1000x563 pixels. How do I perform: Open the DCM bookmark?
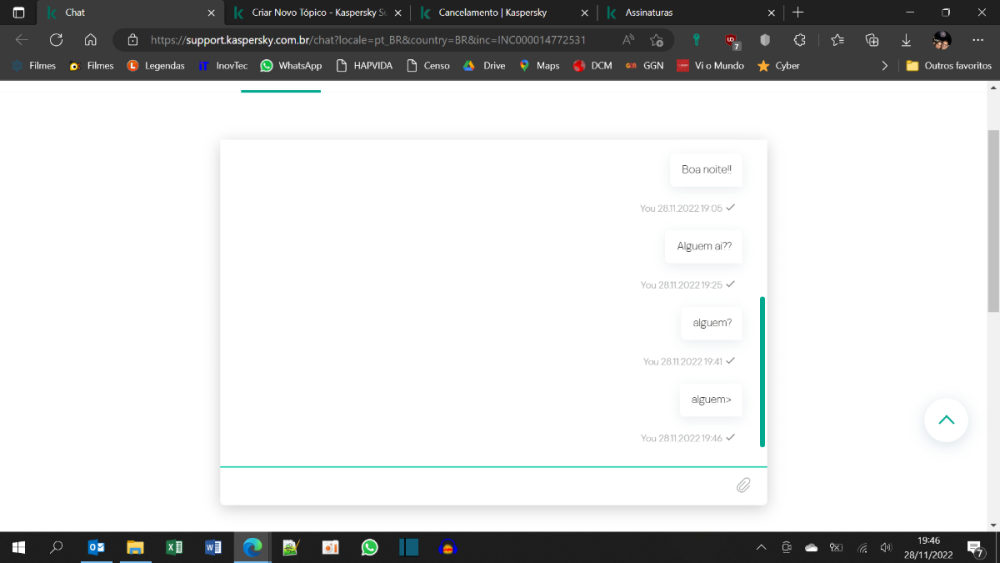[592, 66]
